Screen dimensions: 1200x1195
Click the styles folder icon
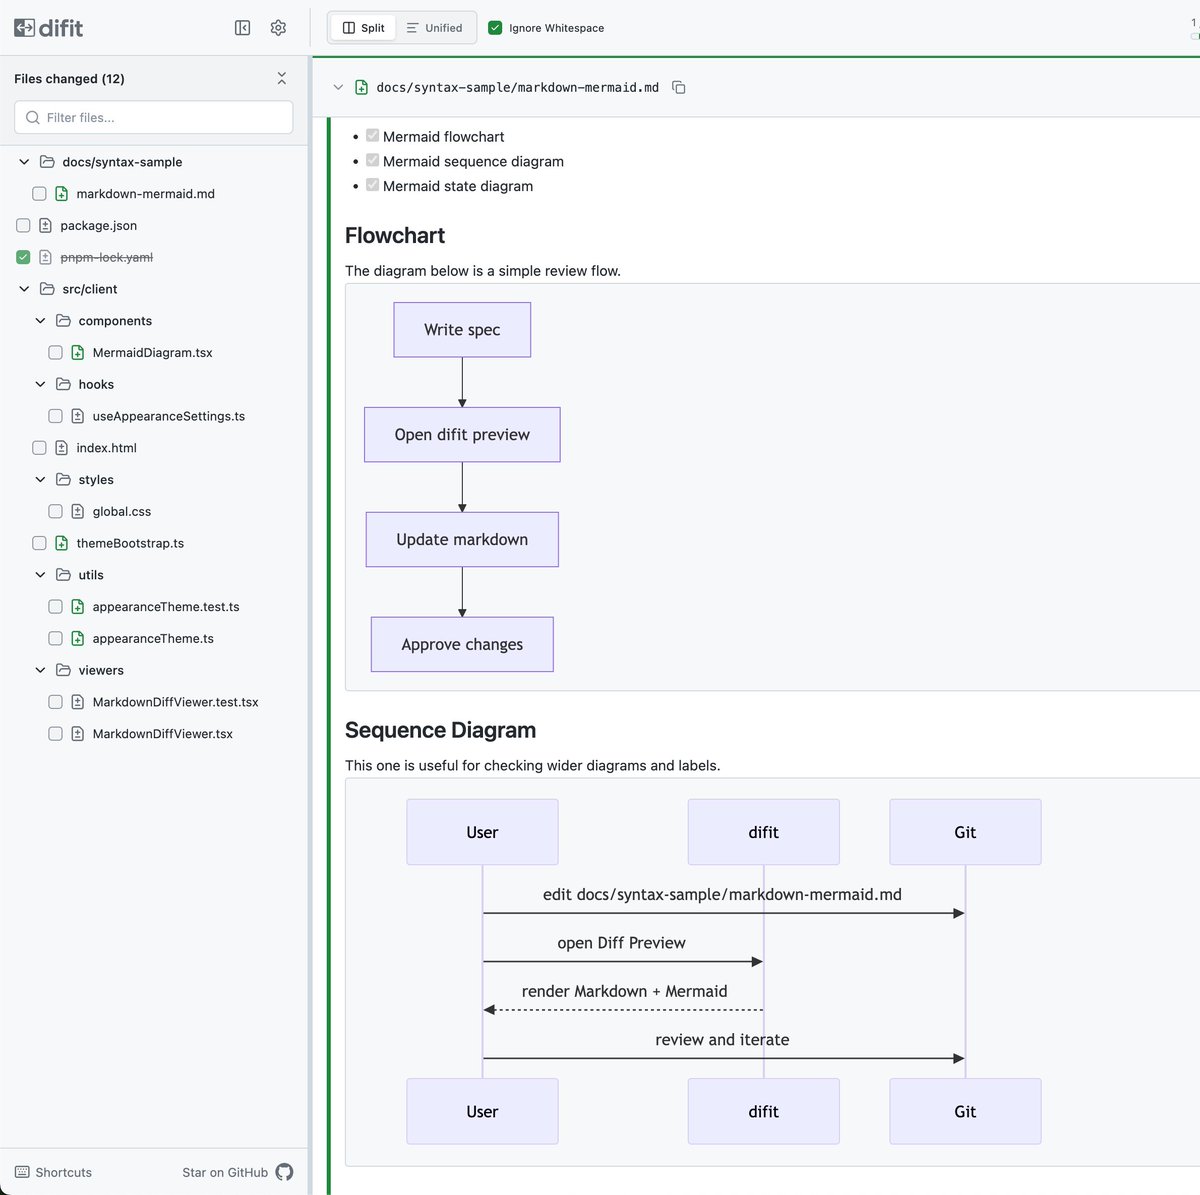63,480
